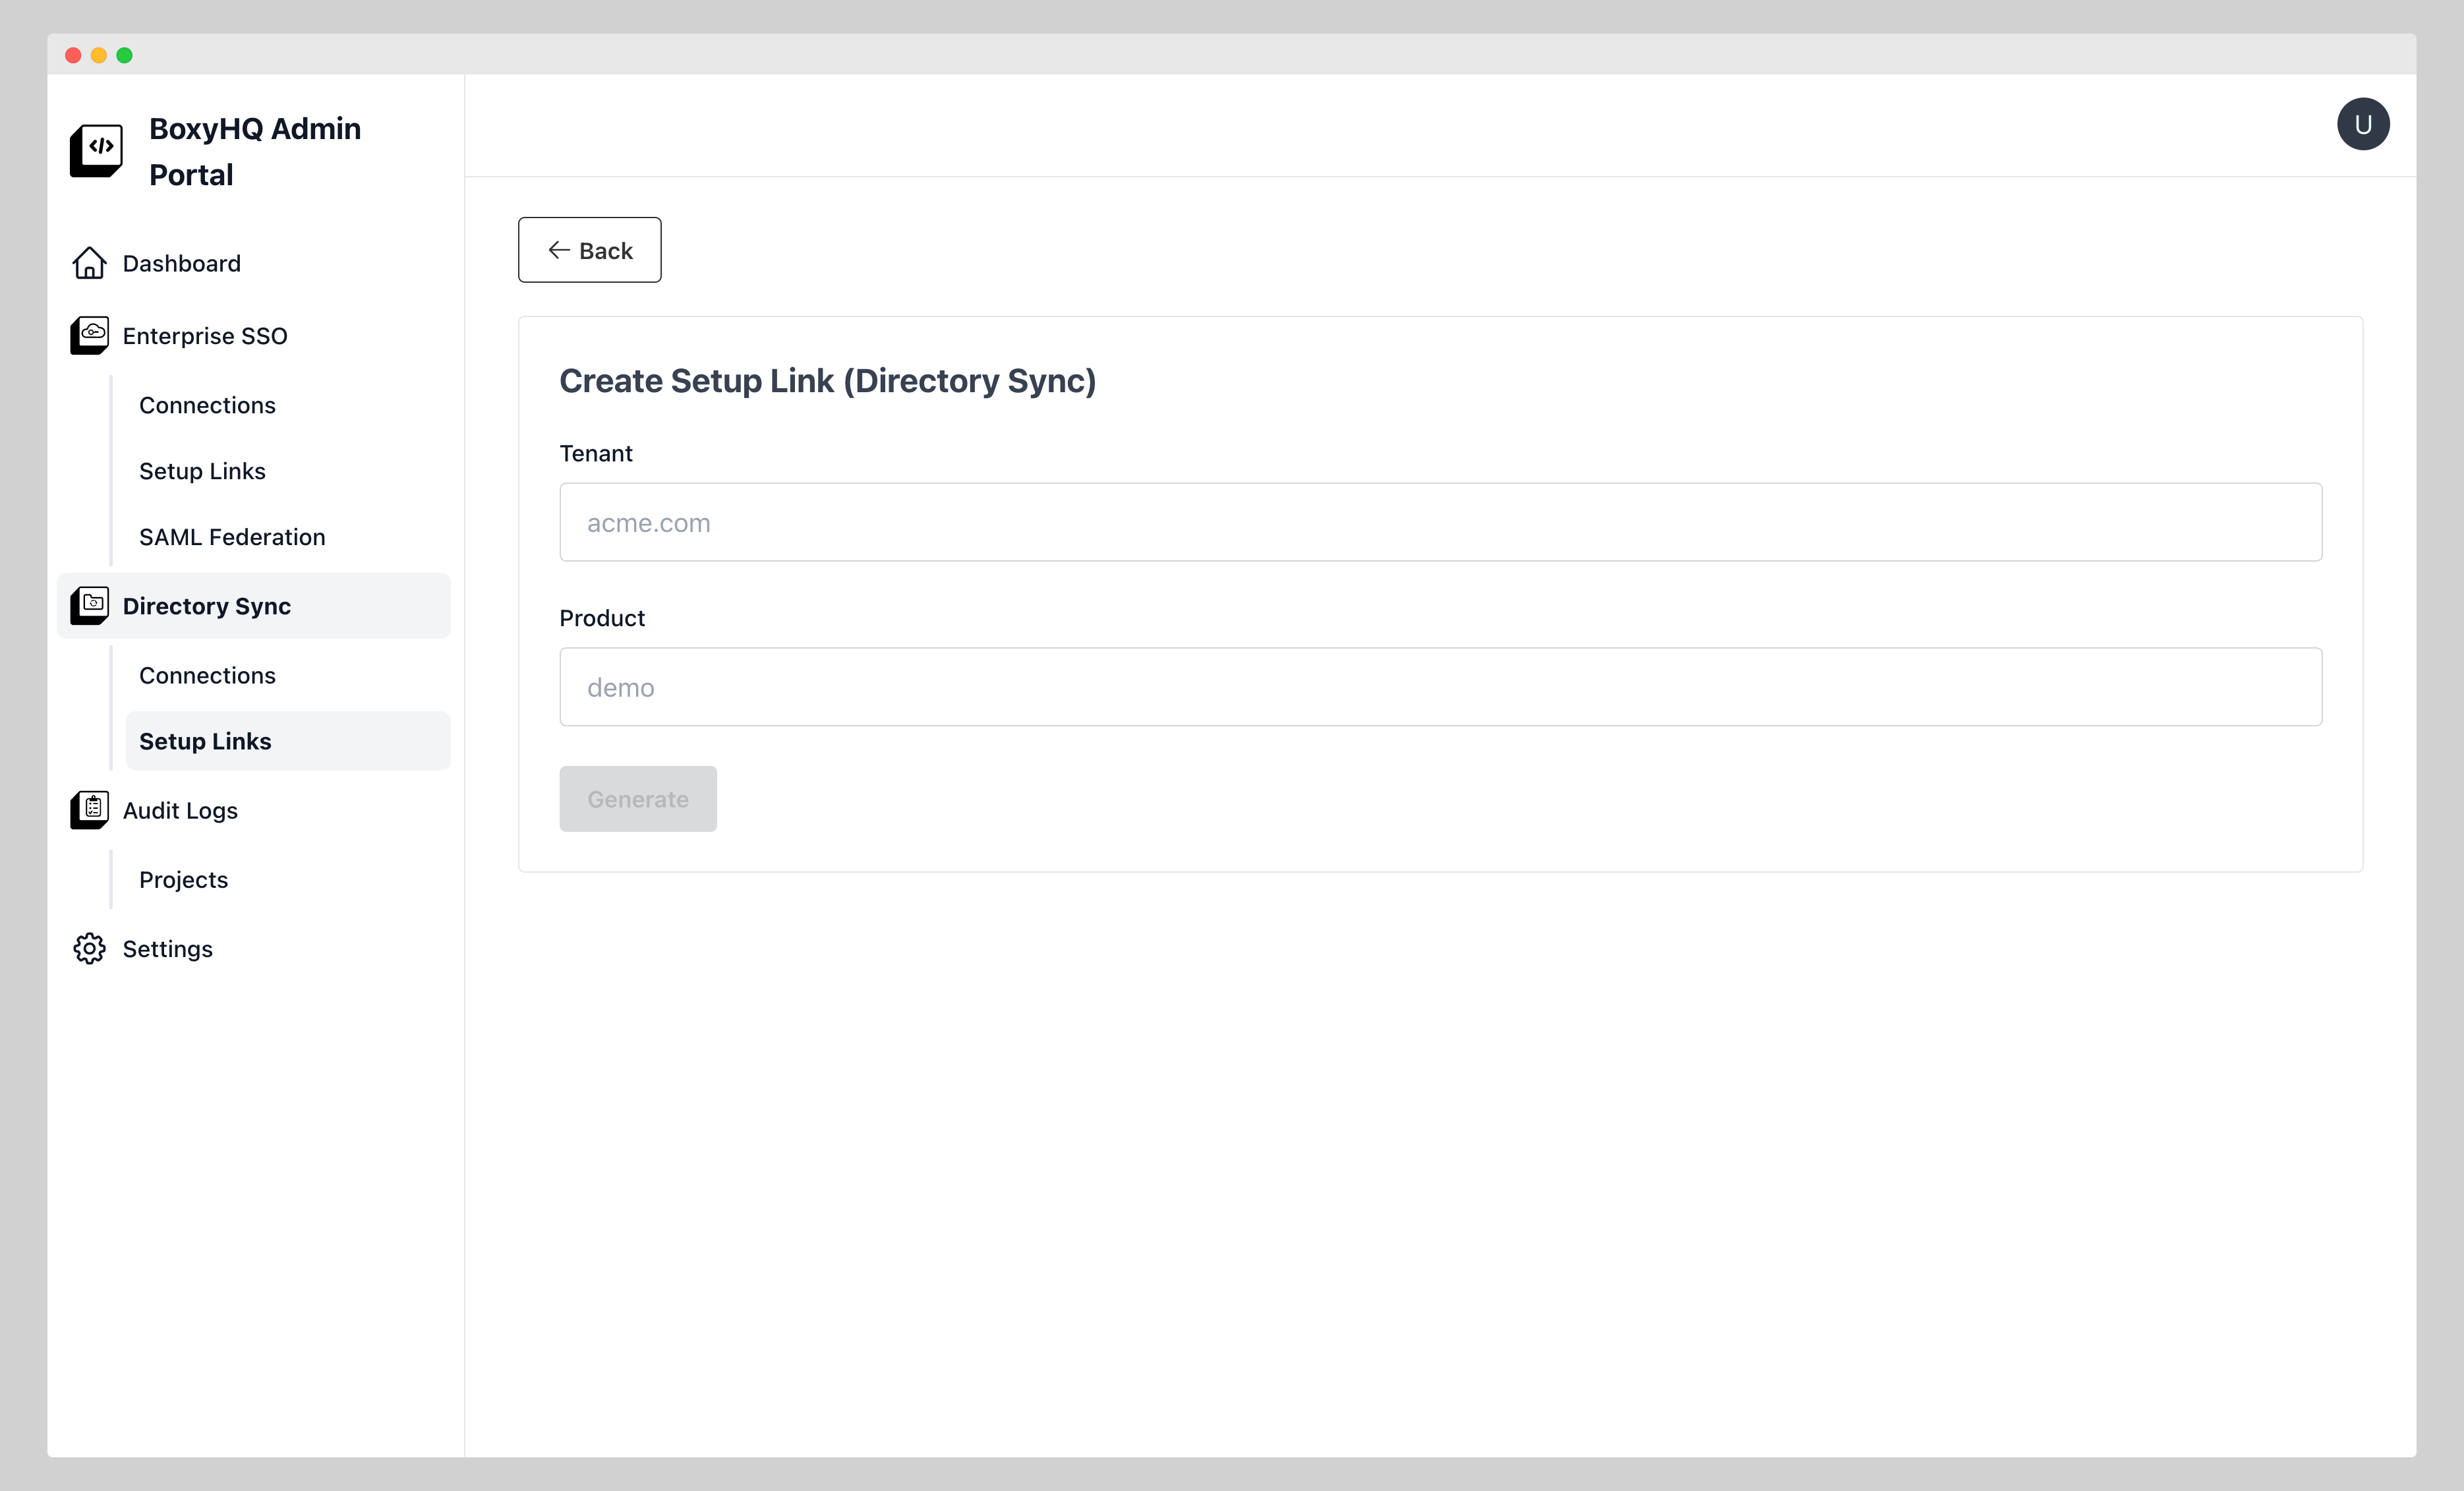Open Setup Links under Enterprise SSO
The image size is (2464, 1491).
[x=202, y=470]
